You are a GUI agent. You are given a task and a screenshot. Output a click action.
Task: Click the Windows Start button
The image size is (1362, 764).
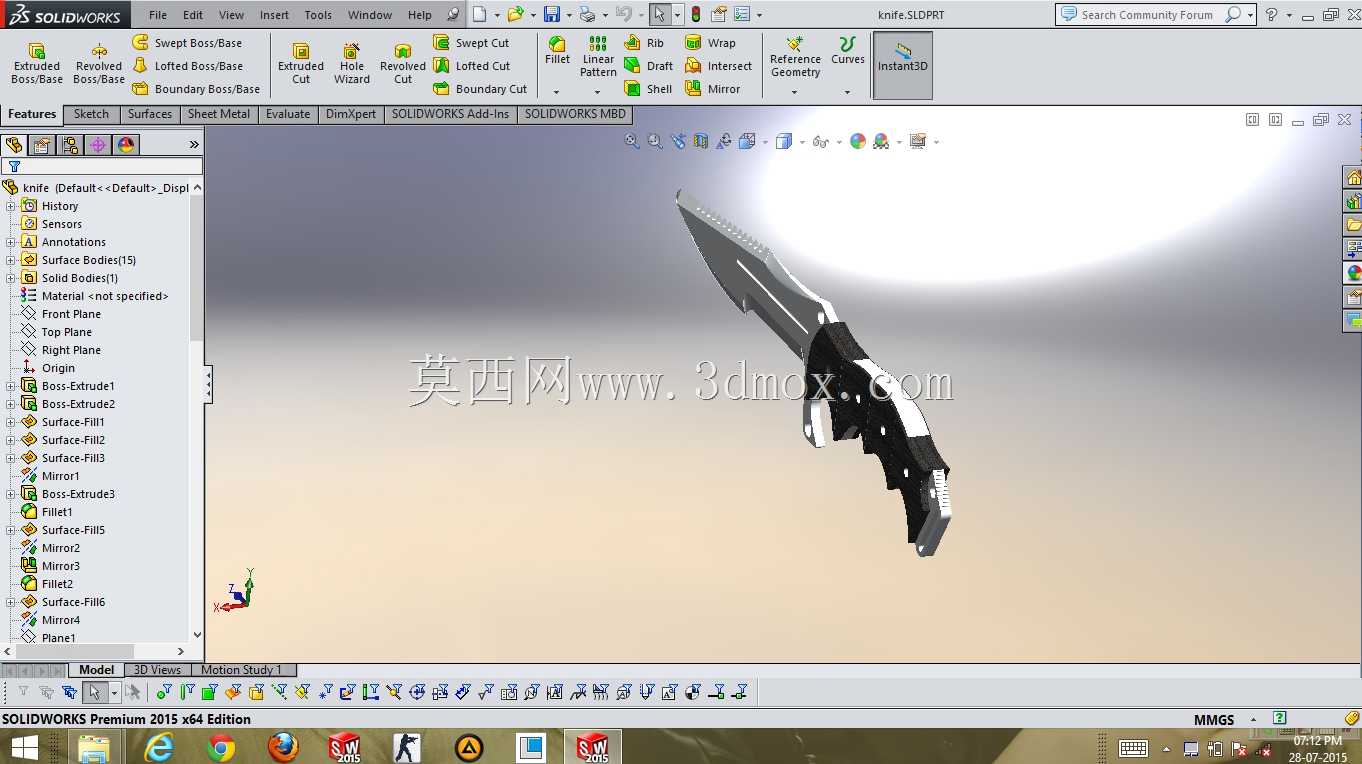coord(24,747)
